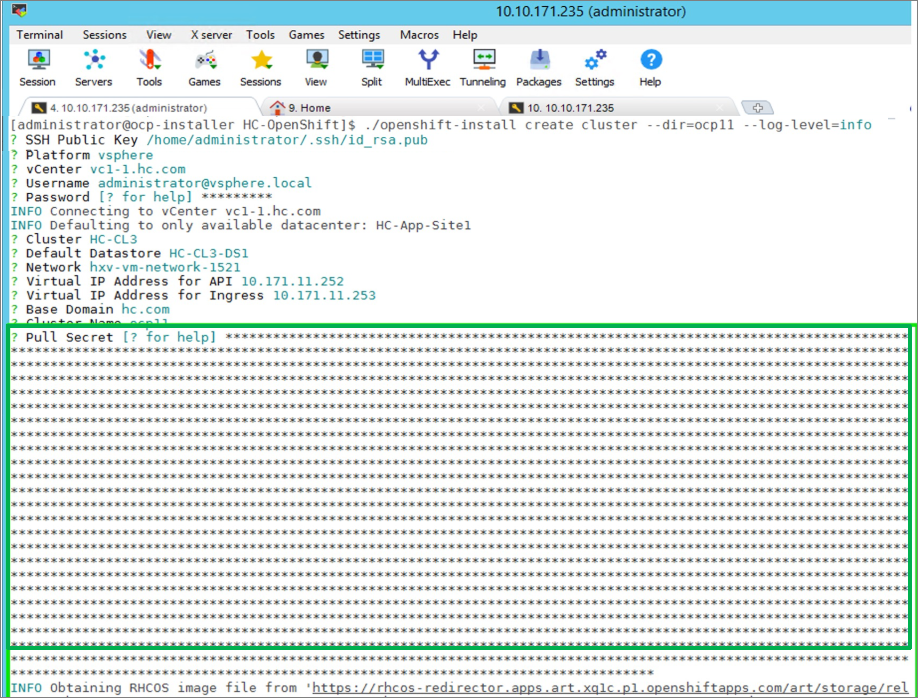Open a new Session from the toolbar

[x=37, y=66]
